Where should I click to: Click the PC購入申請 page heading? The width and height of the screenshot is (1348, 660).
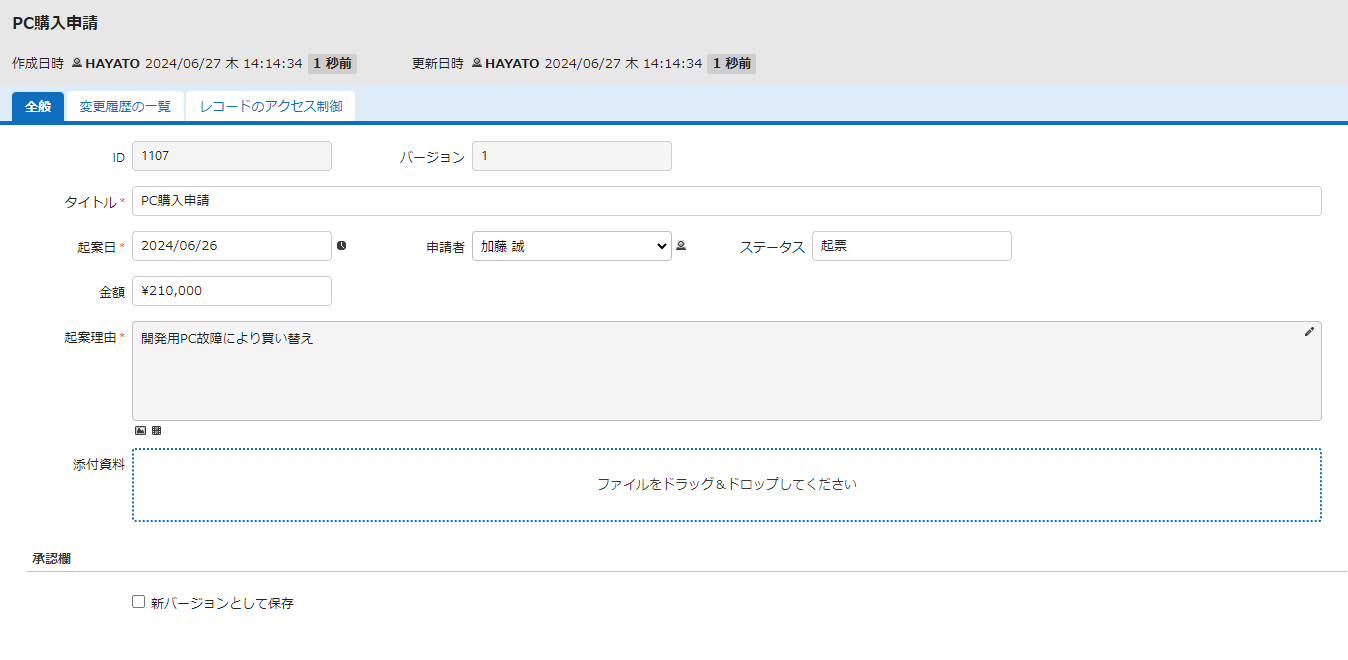point(55,22)
